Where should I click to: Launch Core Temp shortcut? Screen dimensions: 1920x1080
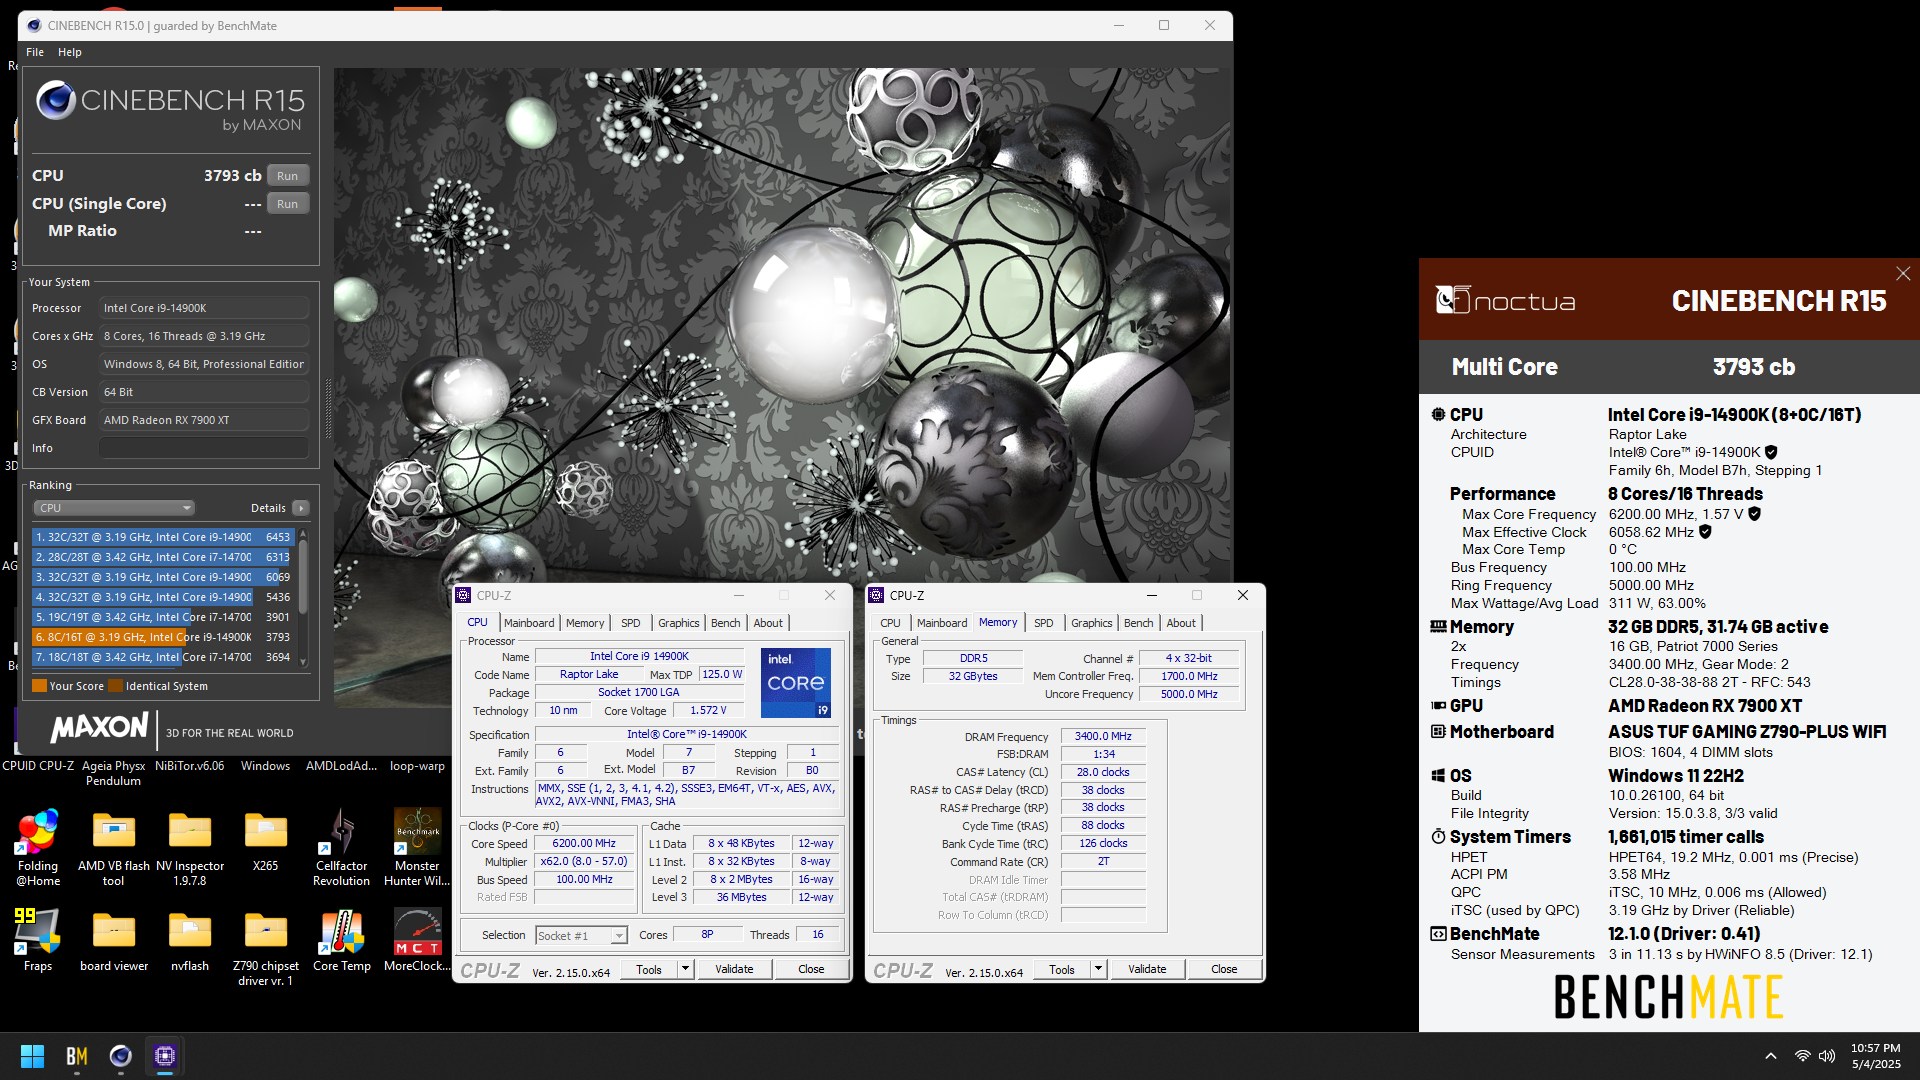(342, 940)
